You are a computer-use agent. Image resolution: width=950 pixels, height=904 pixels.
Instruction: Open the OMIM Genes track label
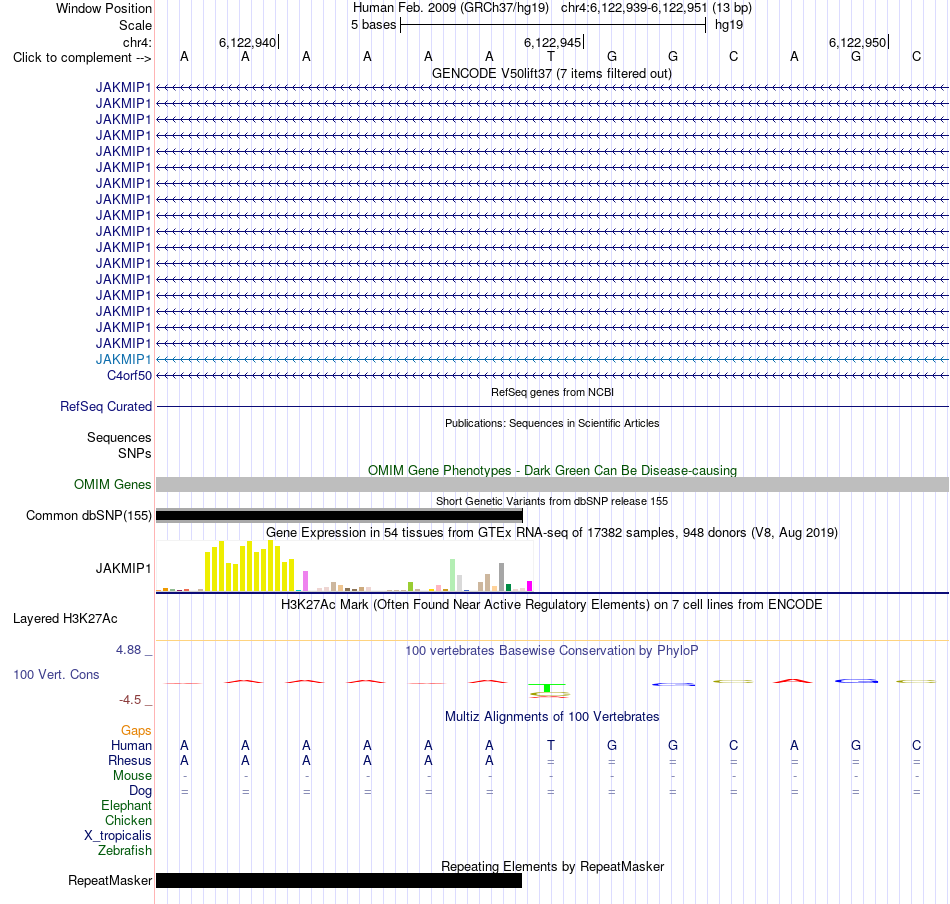[113, 484]
